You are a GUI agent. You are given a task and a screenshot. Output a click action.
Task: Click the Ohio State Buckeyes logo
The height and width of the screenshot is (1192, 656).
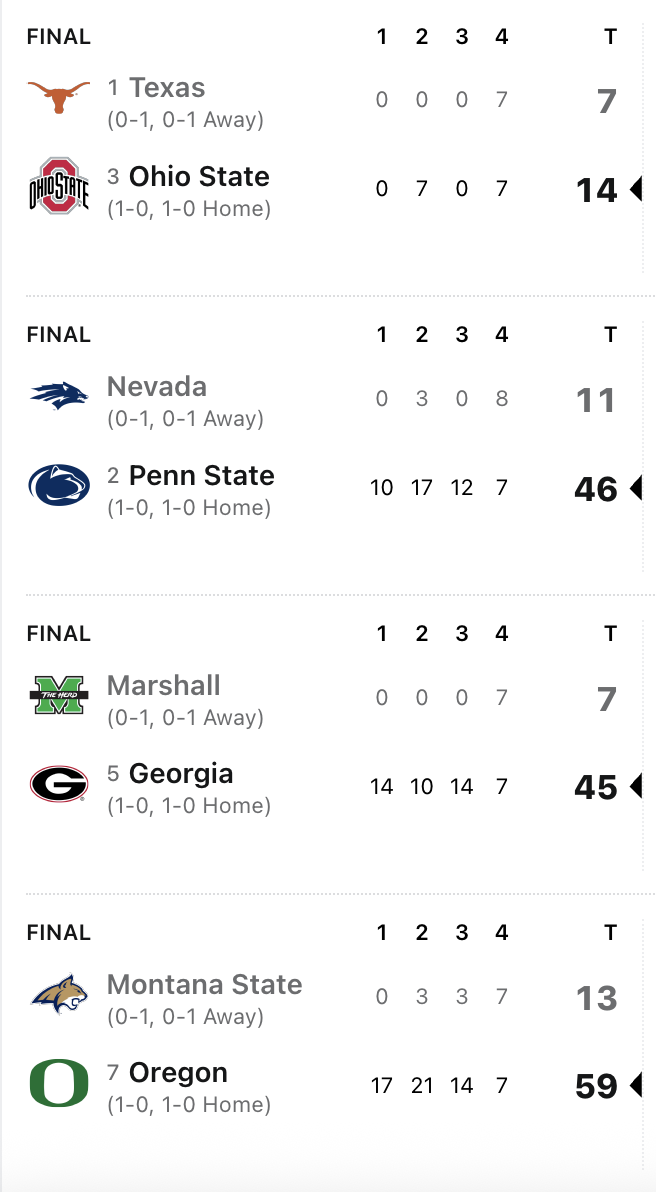click(x=59, y=186)
